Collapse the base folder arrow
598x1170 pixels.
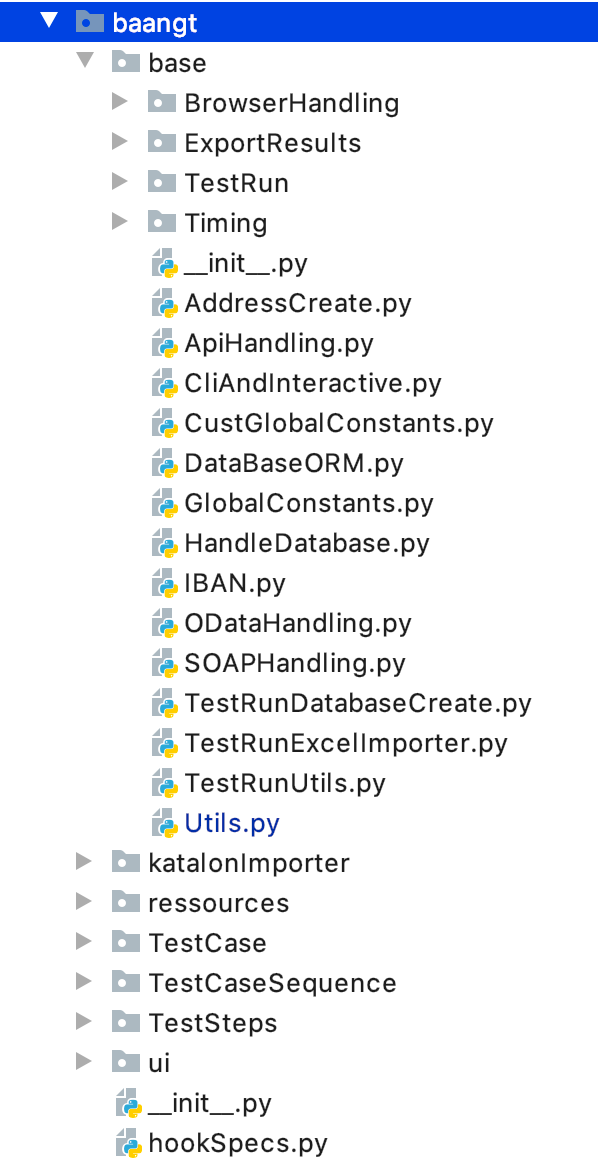85,62
